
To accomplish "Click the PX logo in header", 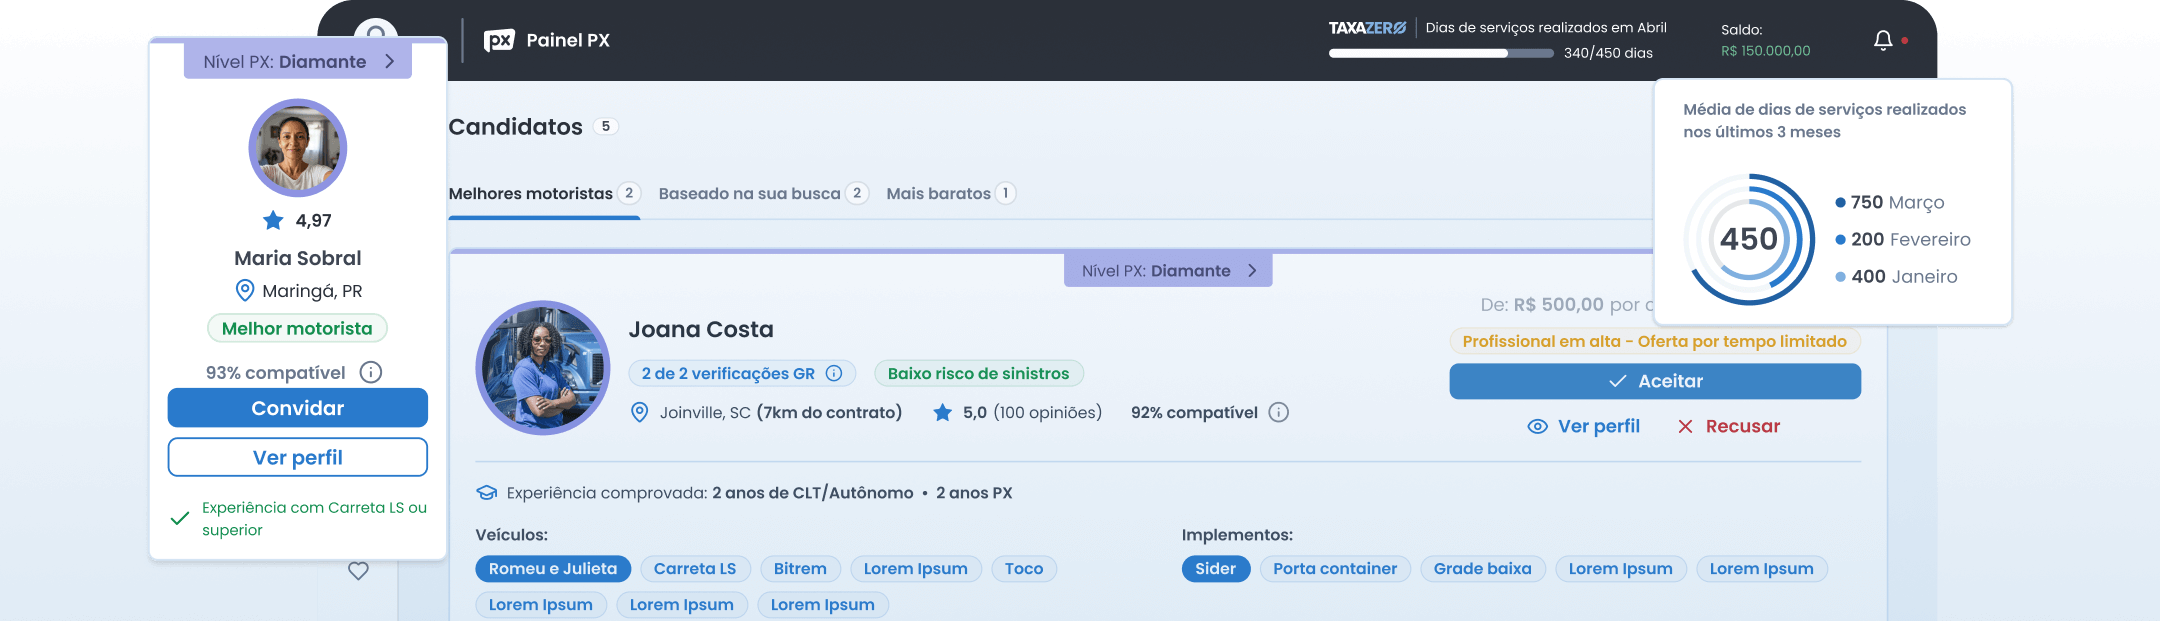I will click(499, 40).
